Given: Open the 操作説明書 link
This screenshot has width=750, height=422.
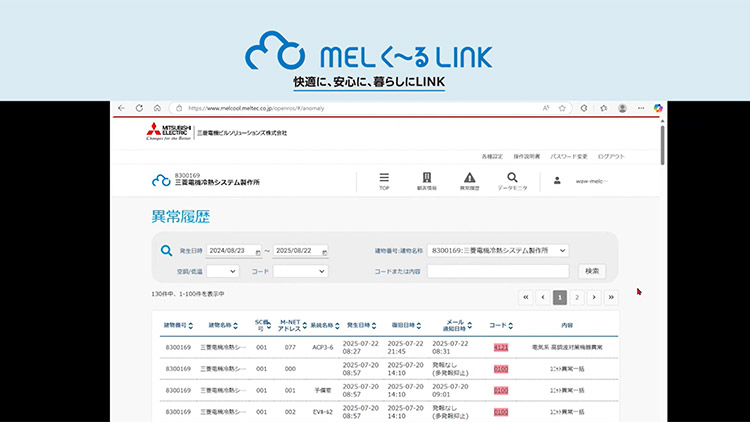Looking at the screenshot, I should click(x=527, y=156).
